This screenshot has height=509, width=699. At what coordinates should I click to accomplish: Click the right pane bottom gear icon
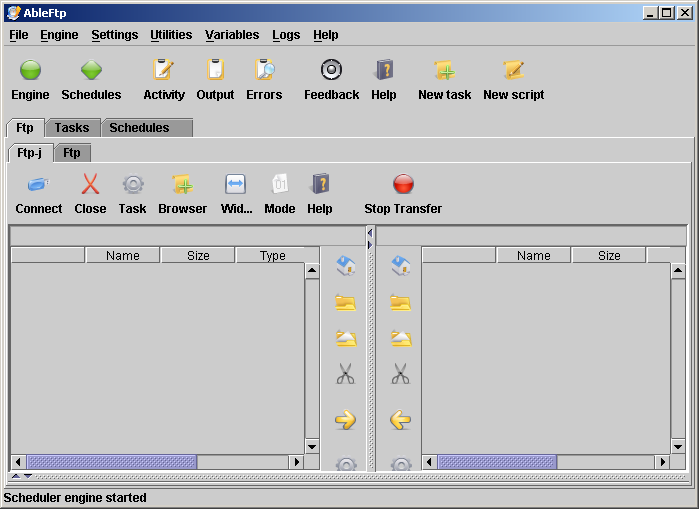coord(401,464)
